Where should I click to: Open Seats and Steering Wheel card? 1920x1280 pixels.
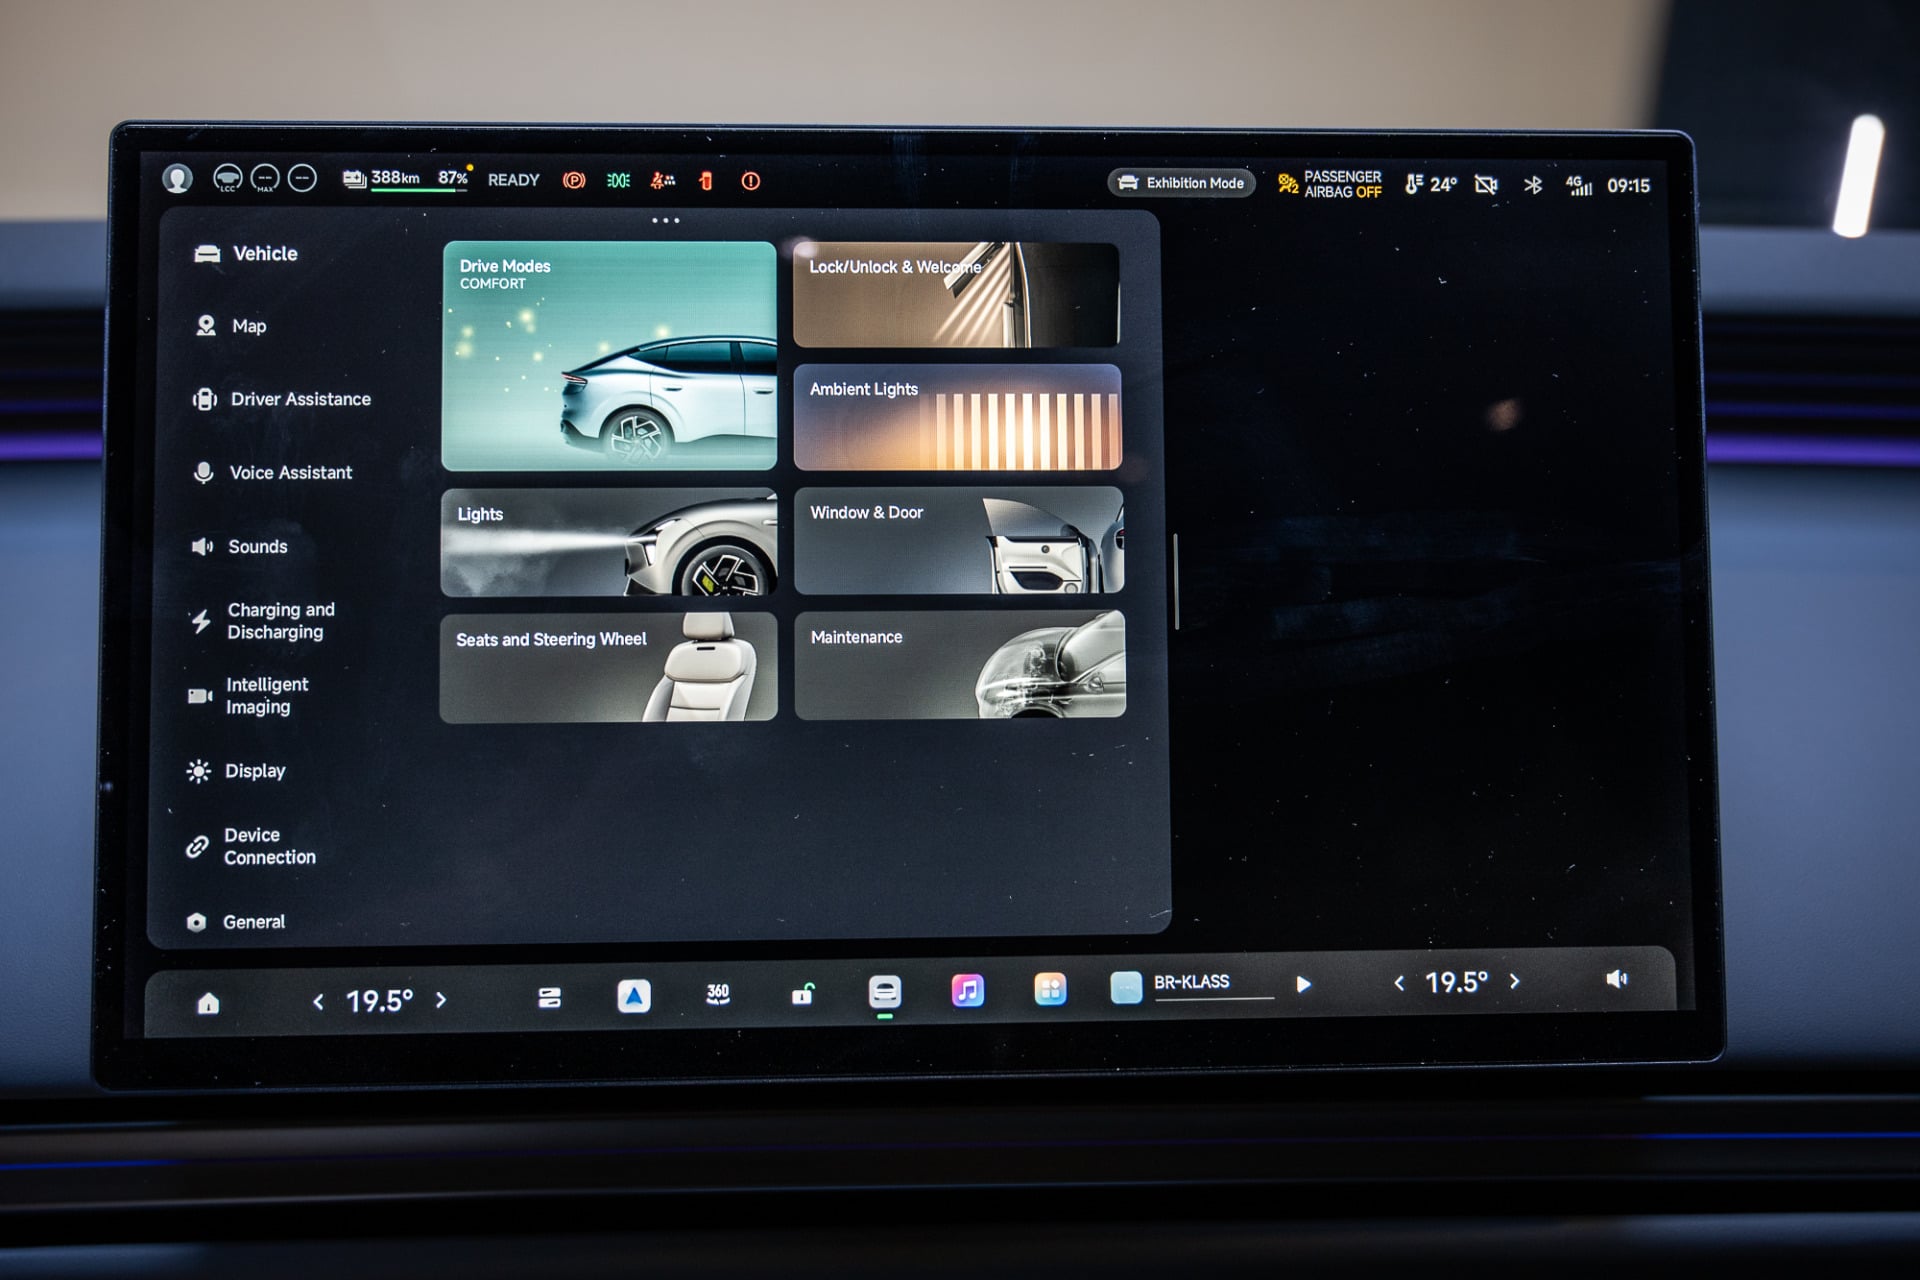(x=609, y=667)
